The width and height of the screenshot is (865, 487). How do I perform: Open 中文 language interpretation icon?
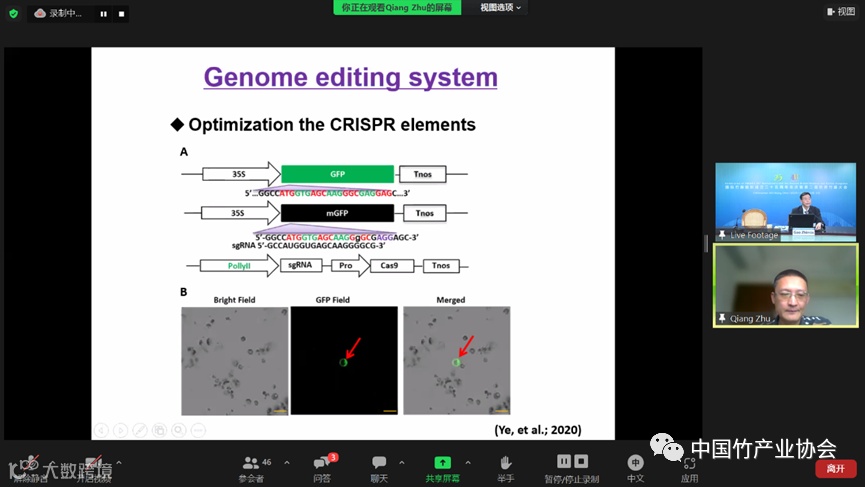coord(635,462)
